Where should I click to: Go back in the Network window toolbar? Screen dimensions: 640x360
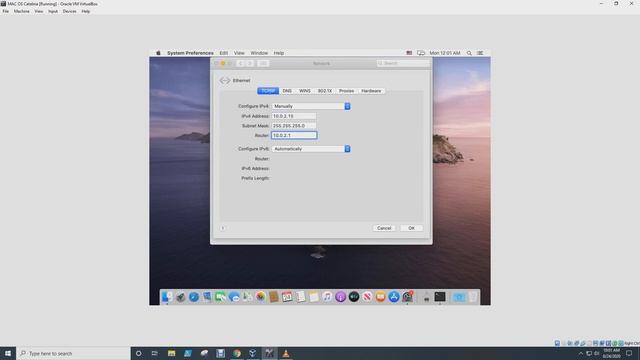tap(240, 63)
